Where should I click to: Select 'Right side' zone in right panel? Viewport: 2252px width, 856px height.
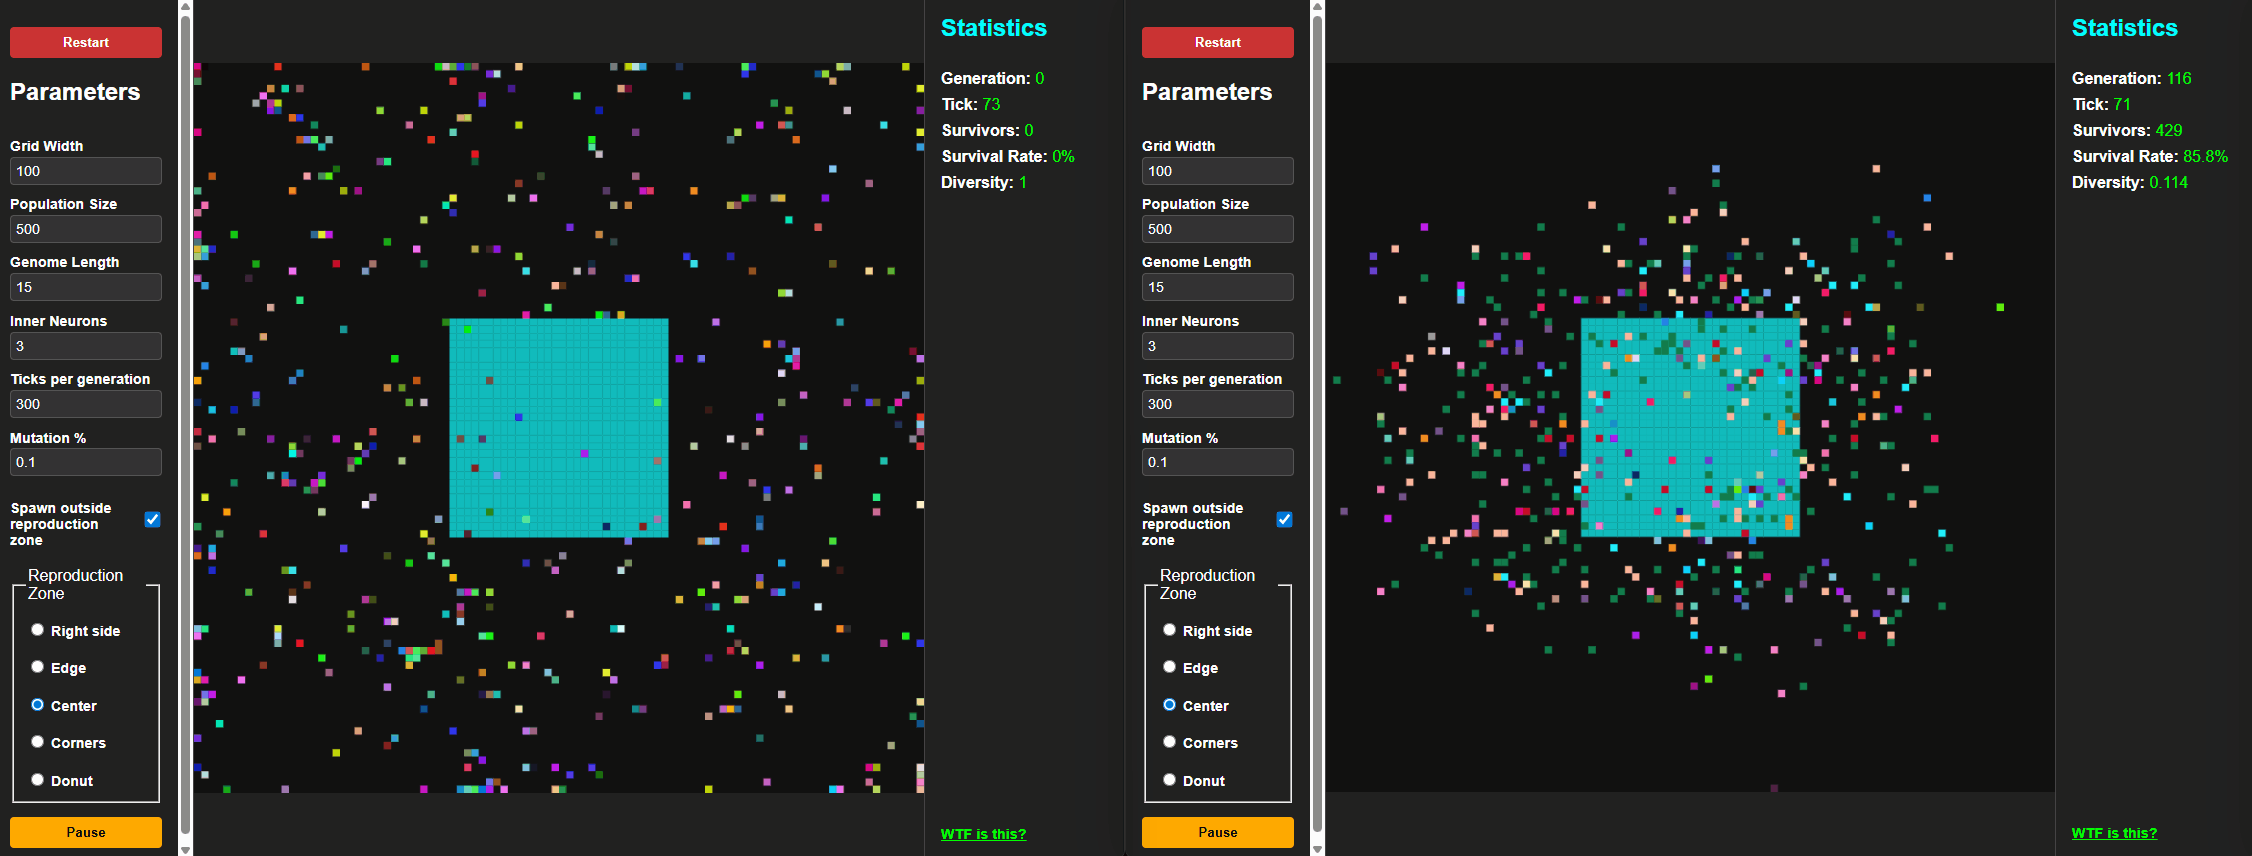pos(1169,630)
